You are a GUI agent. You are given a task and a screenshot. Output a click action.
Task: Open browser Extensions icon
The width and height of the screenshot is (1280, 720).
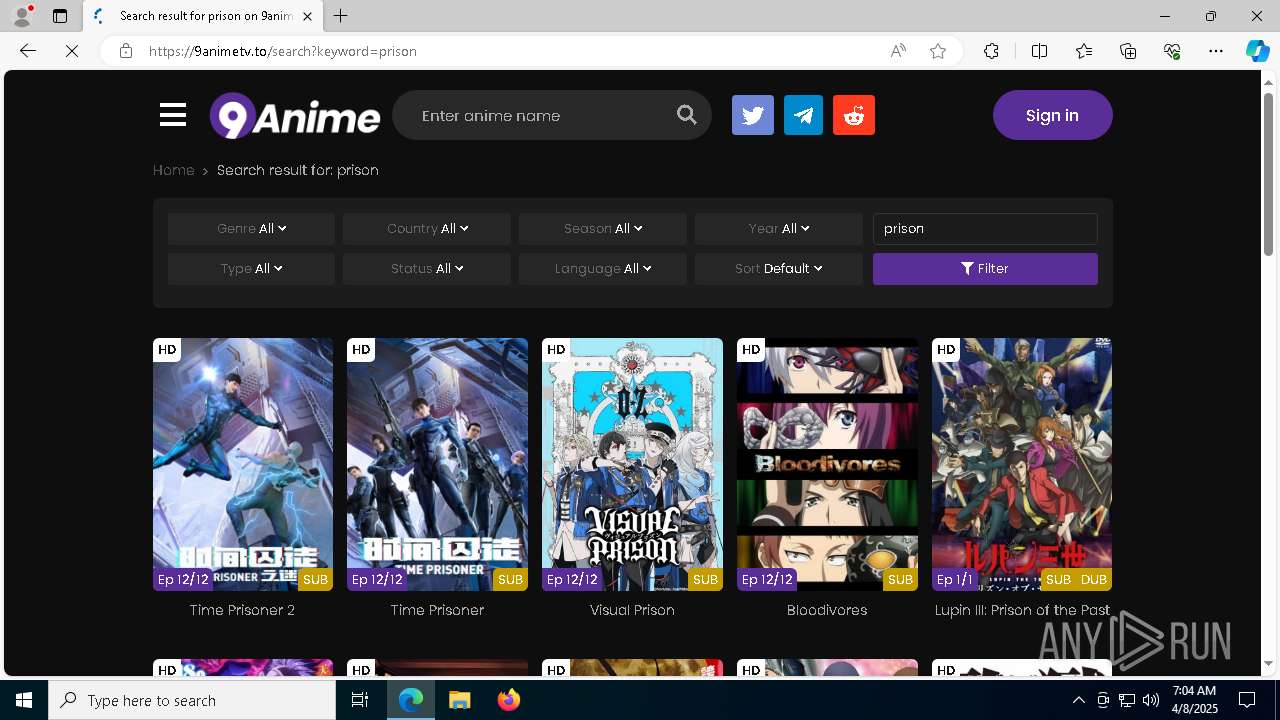(x=991, y=51)
